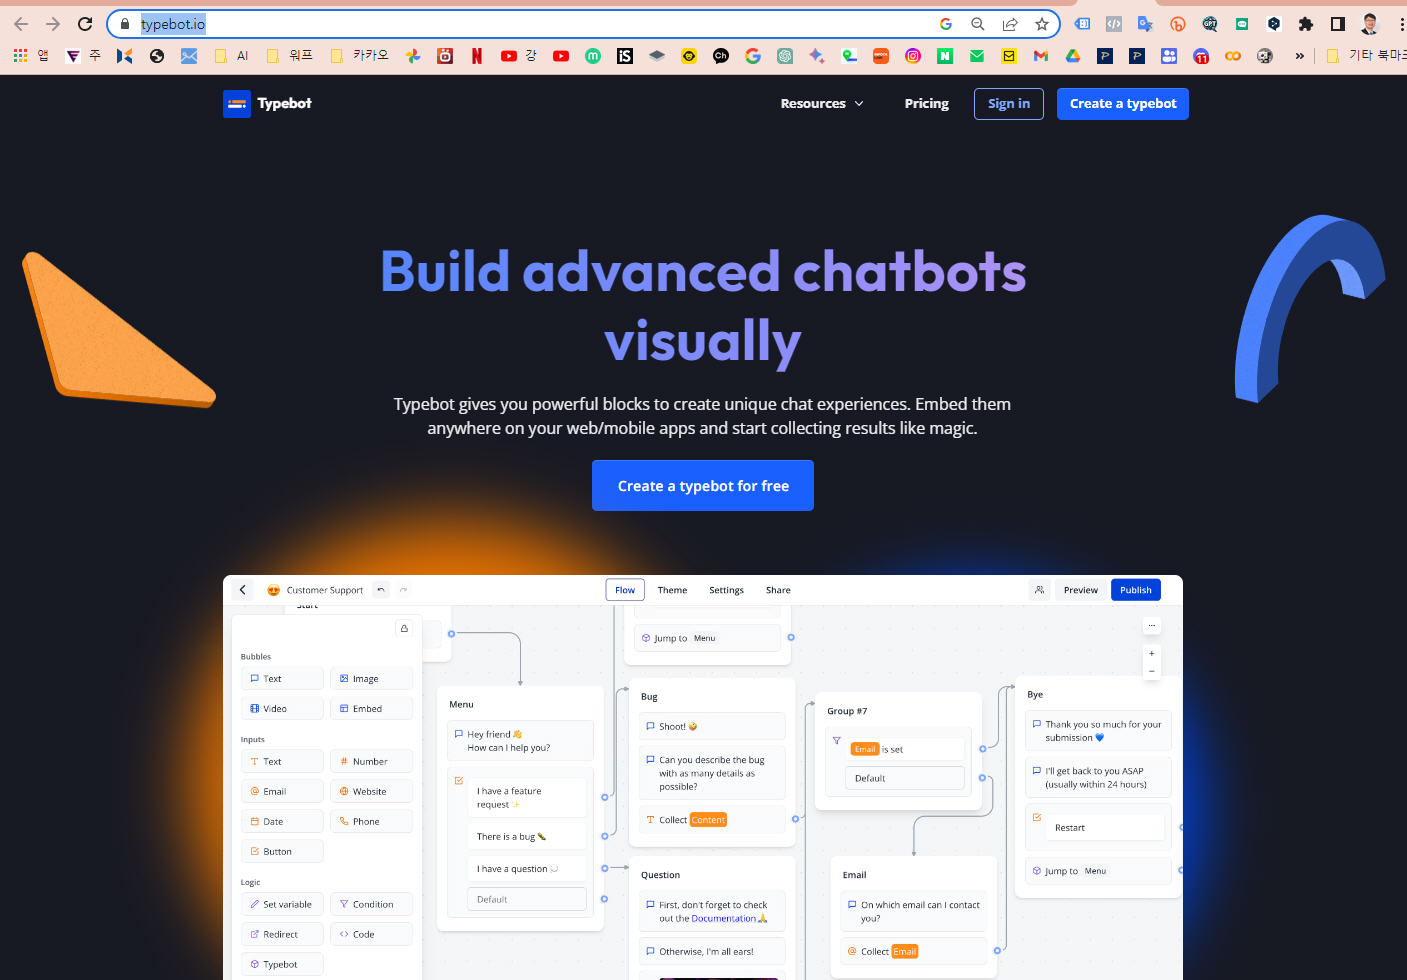Open the canvas three-dot options

point(1152,625)
